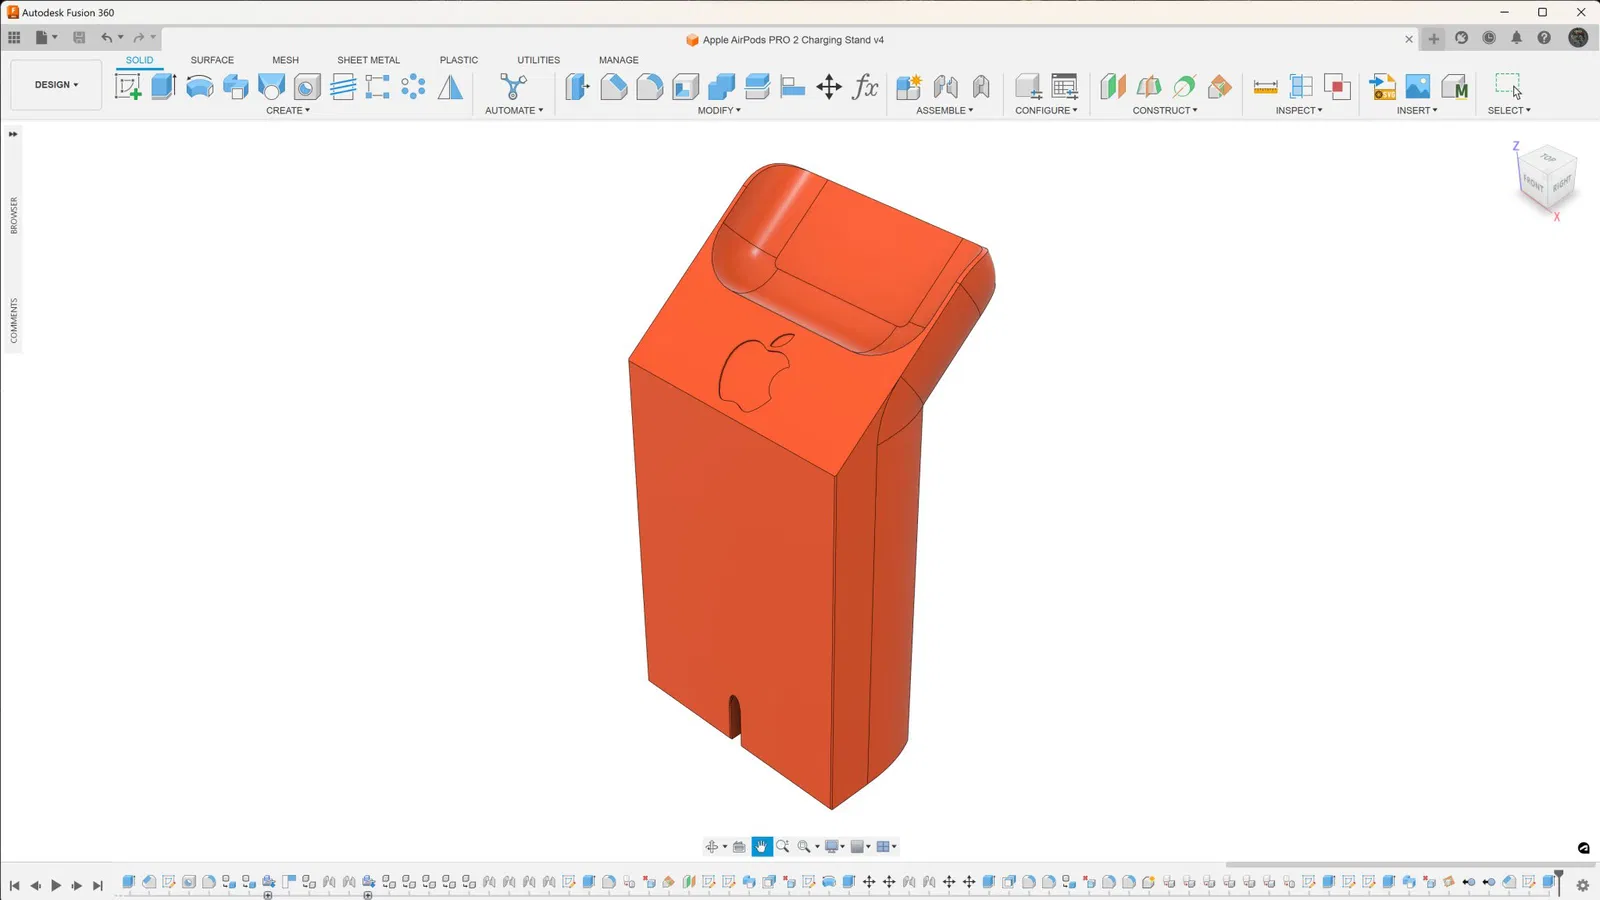Select the Press Pull tool
Viewport: 1600px width, 900px height.
click(577, 87)
